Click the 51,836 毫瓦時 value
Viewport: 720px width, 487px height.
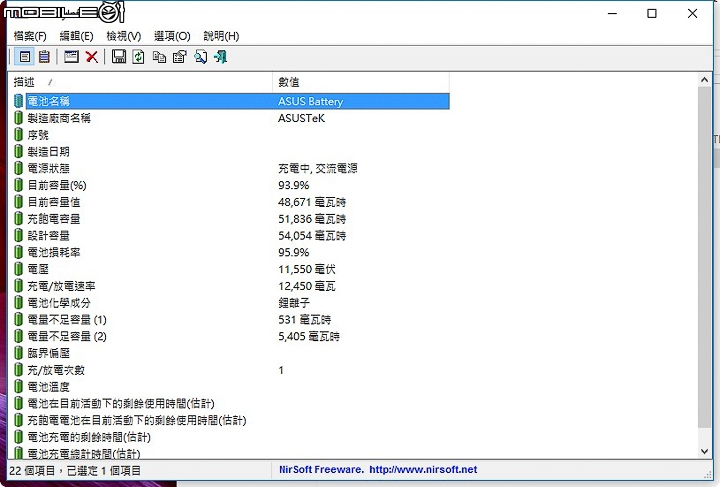tap(312, 219)
